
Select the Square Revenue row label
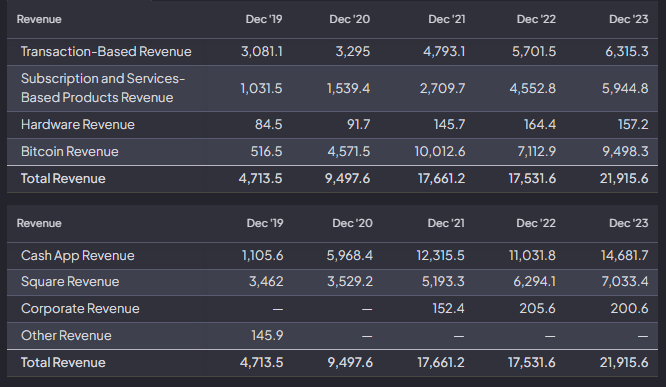tap(70, 282)
